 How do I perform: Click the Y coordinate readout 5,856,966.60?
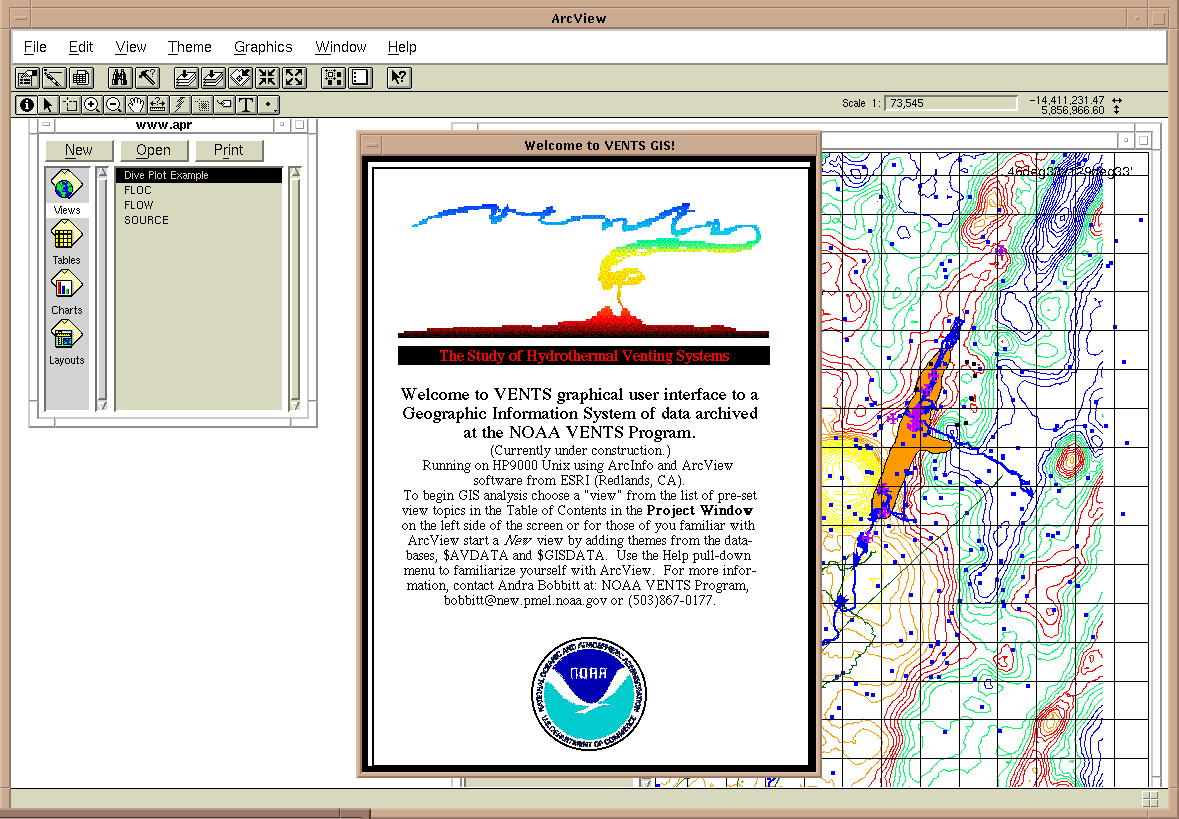pyautogui.click(x=1072, y=110)
